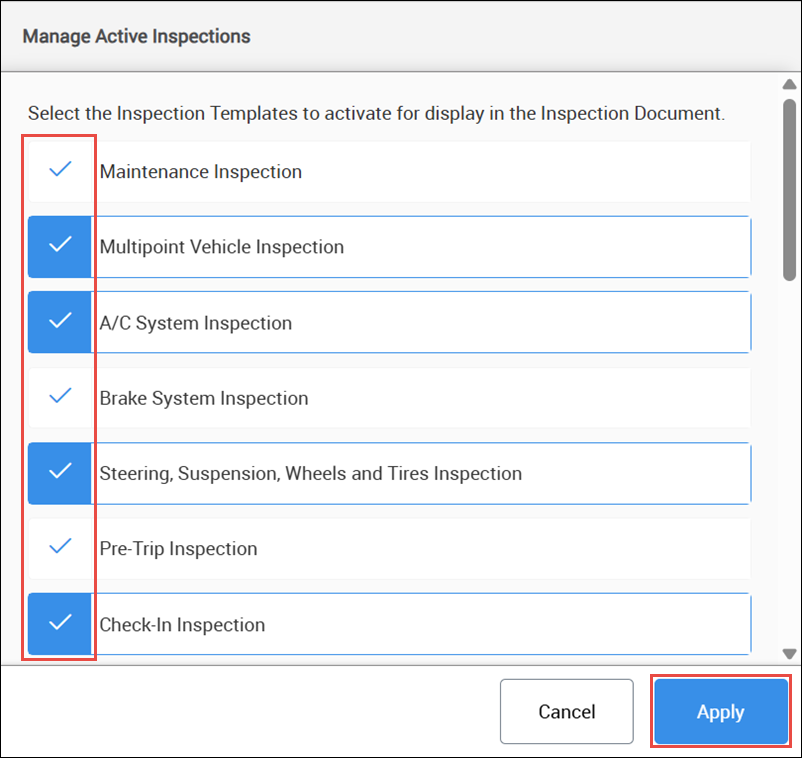Click the scrollbar up arrow

[789, 84]
